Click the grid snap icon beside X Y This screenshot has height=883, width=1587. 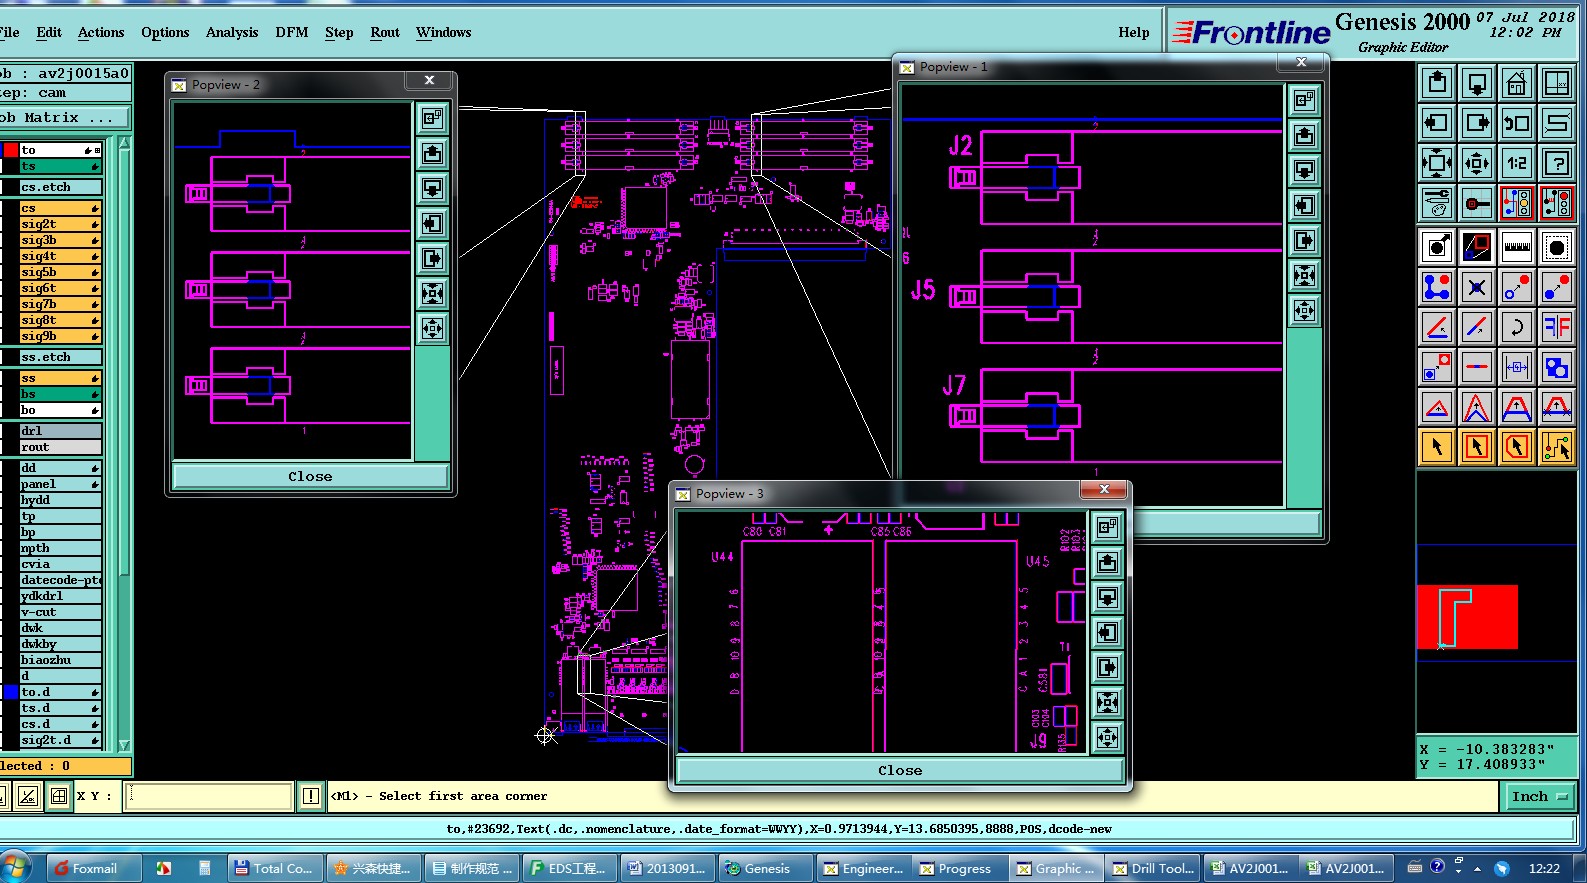coord(59,796)
